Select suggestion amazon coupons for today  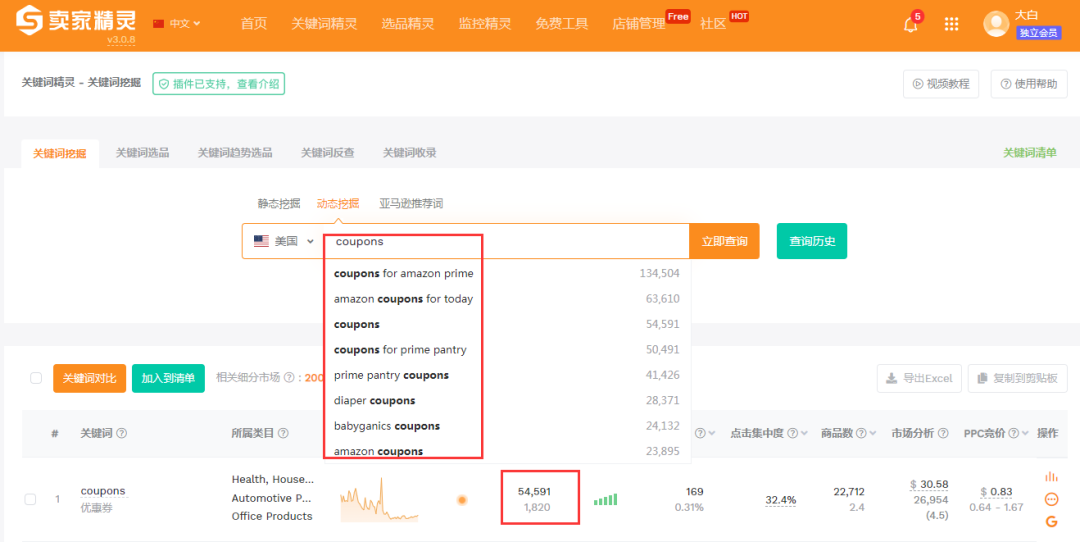click(x=507, y=299)
